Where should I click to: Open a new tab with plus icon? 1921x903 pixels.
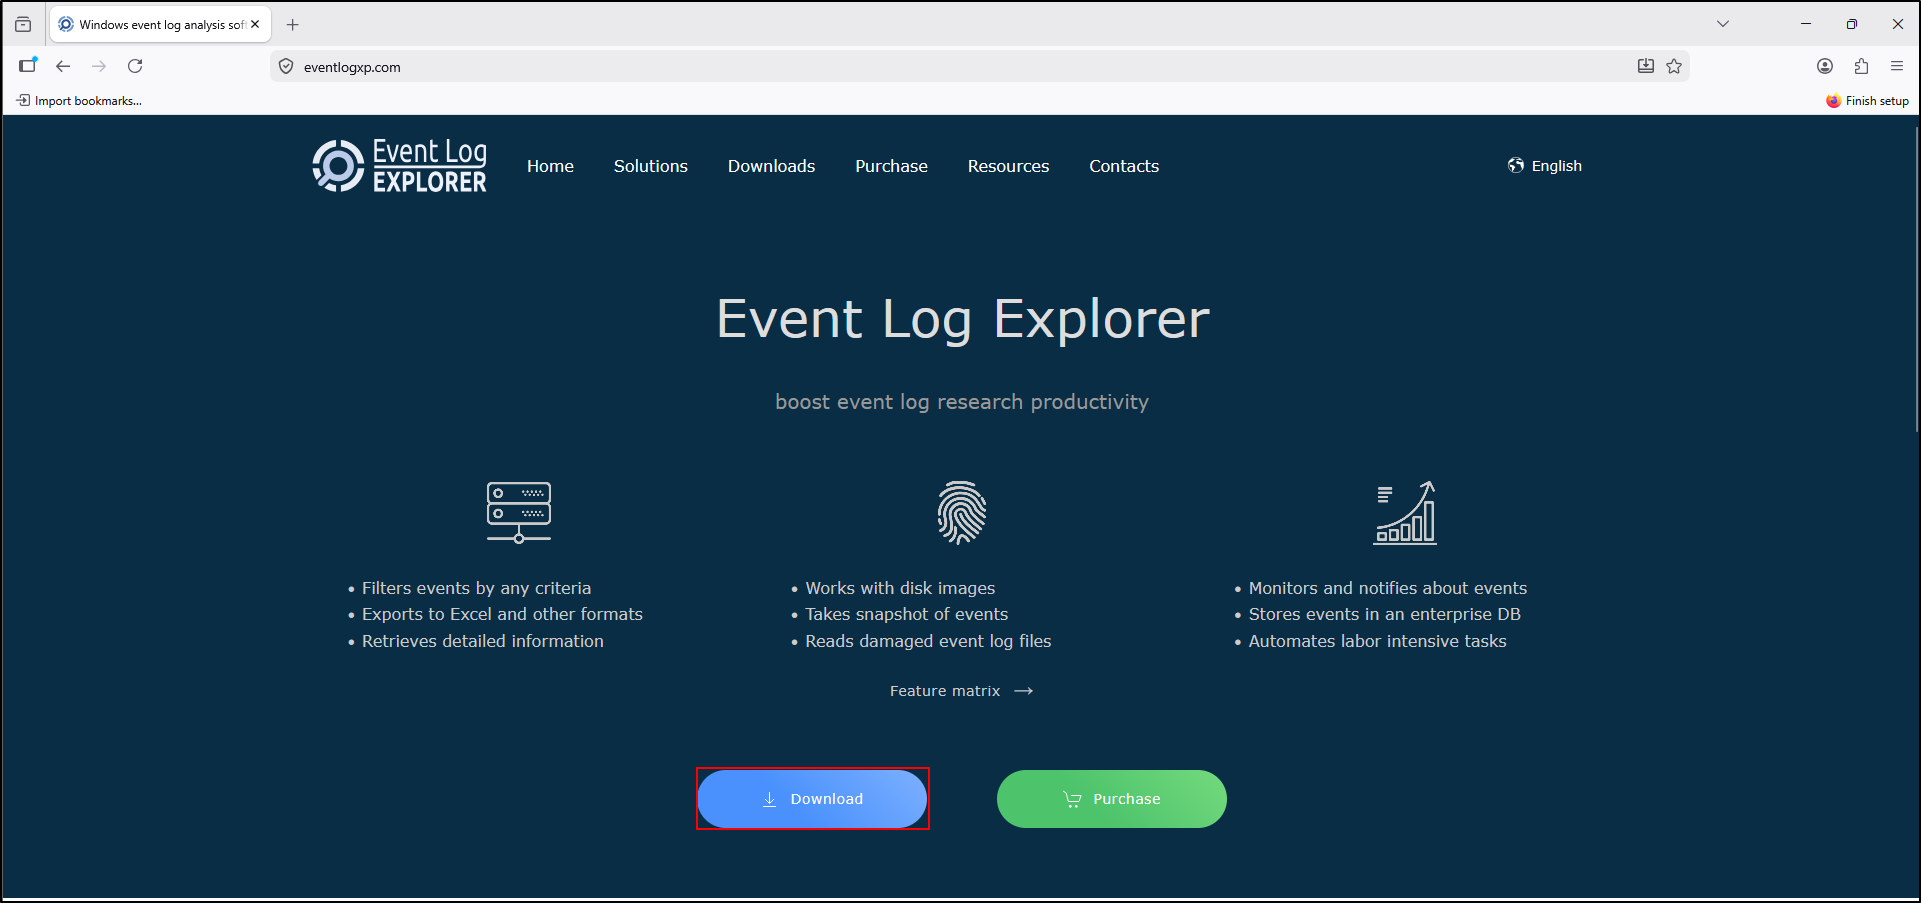[293, 24]
